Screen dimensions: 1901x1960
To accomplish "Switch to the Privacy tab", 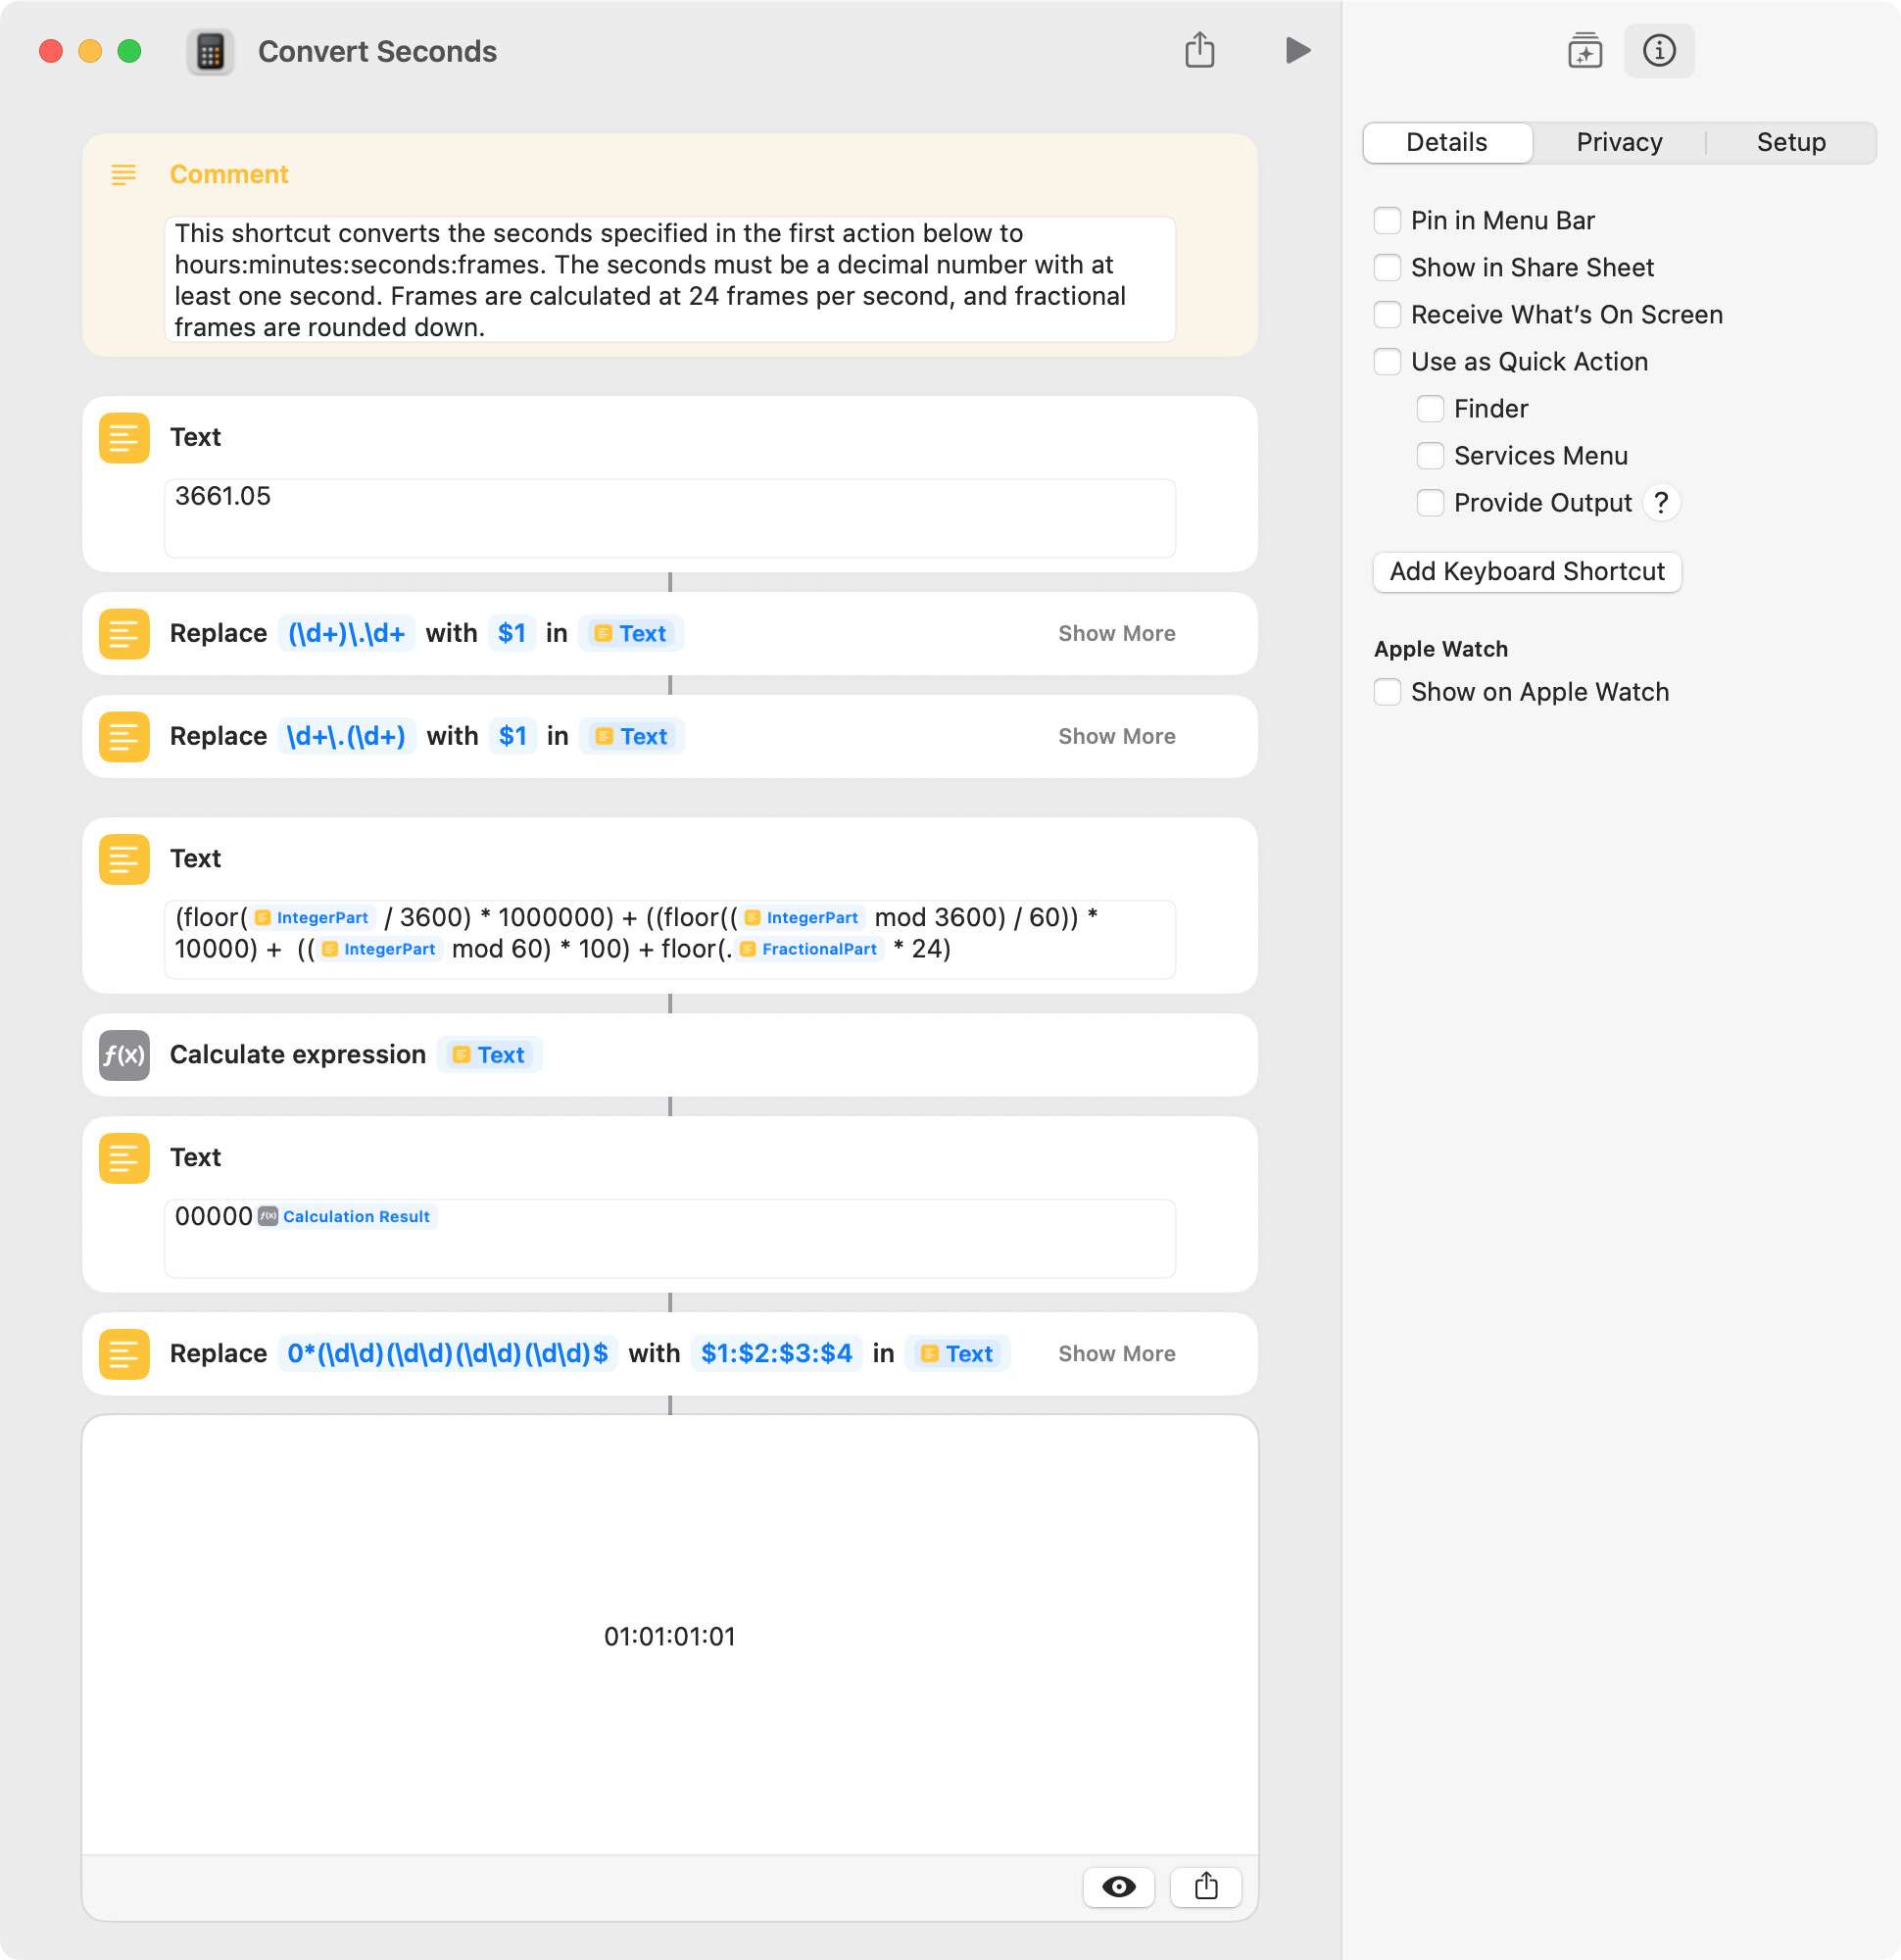I will (x=1619, y=143).
